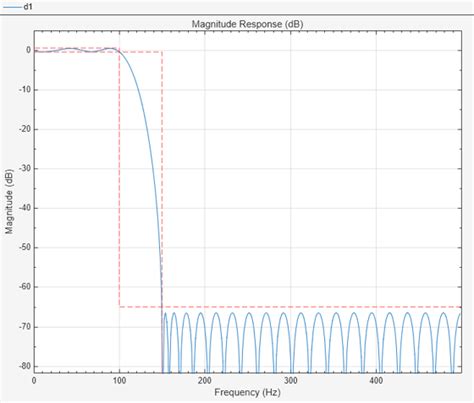
Task: Click the -10 tick label on the magnitude axis
Action: 24,90
